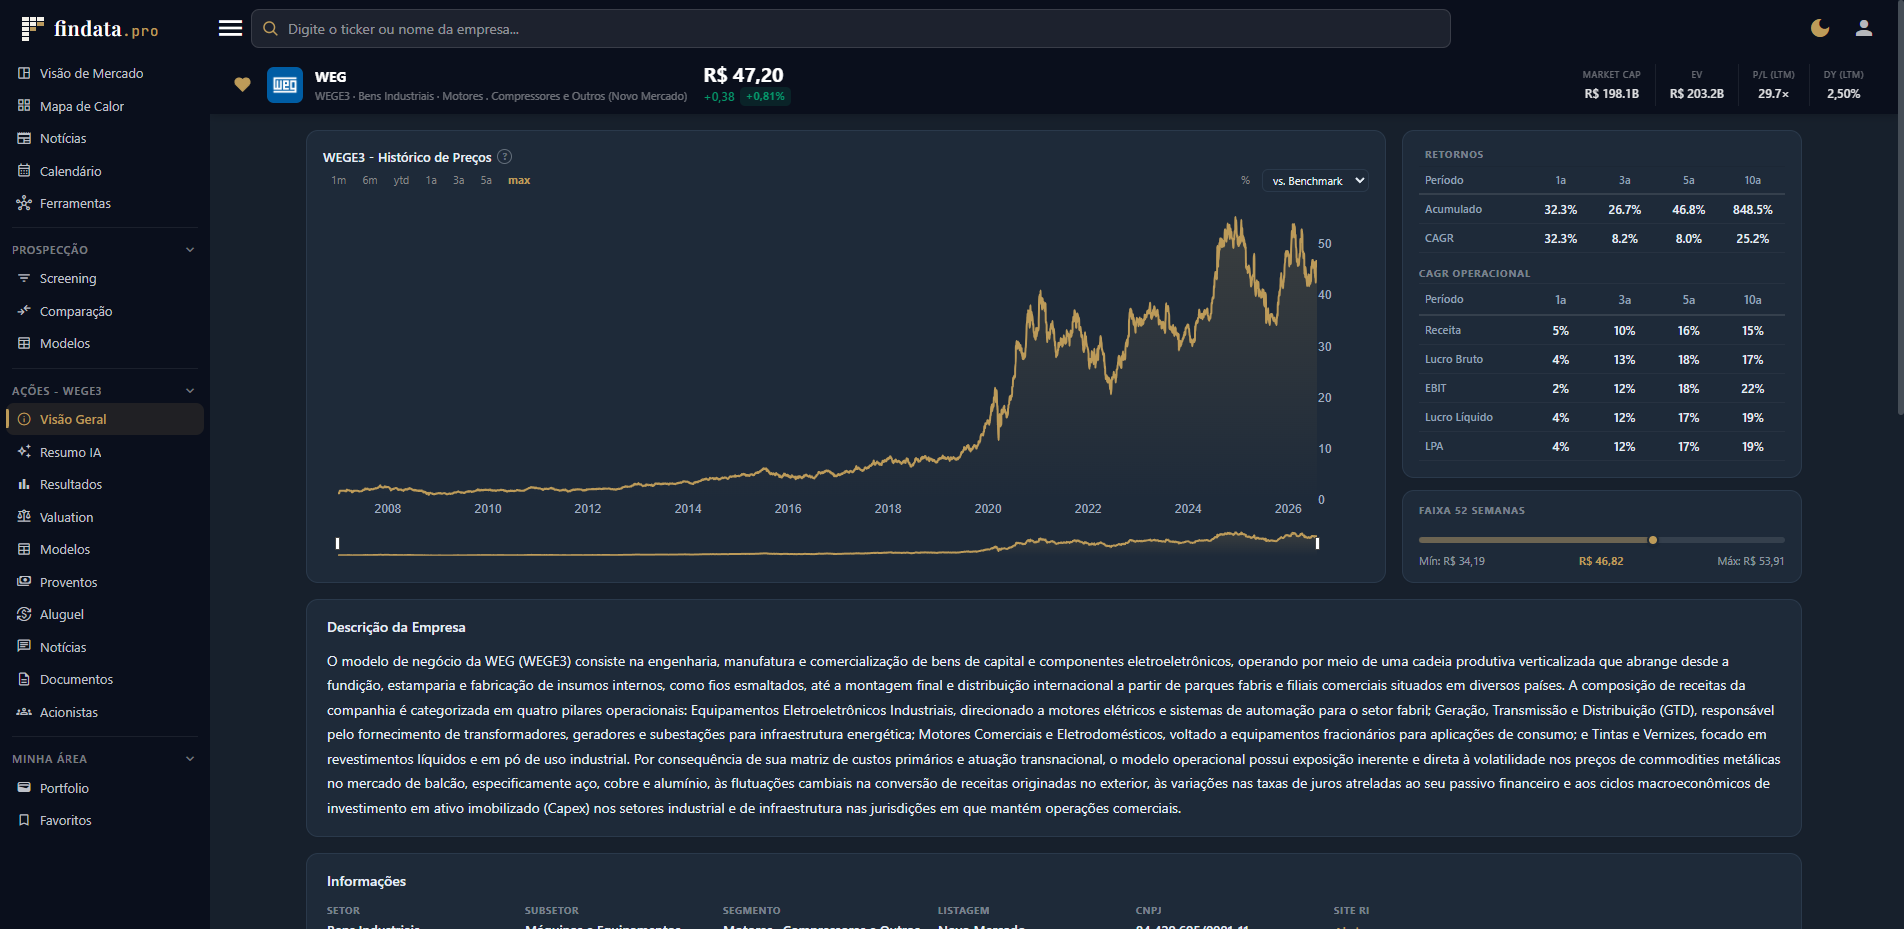Collapse the Ações - WEGE3 section
Viewport: 1904px width, 929px height.
(190, 391)
